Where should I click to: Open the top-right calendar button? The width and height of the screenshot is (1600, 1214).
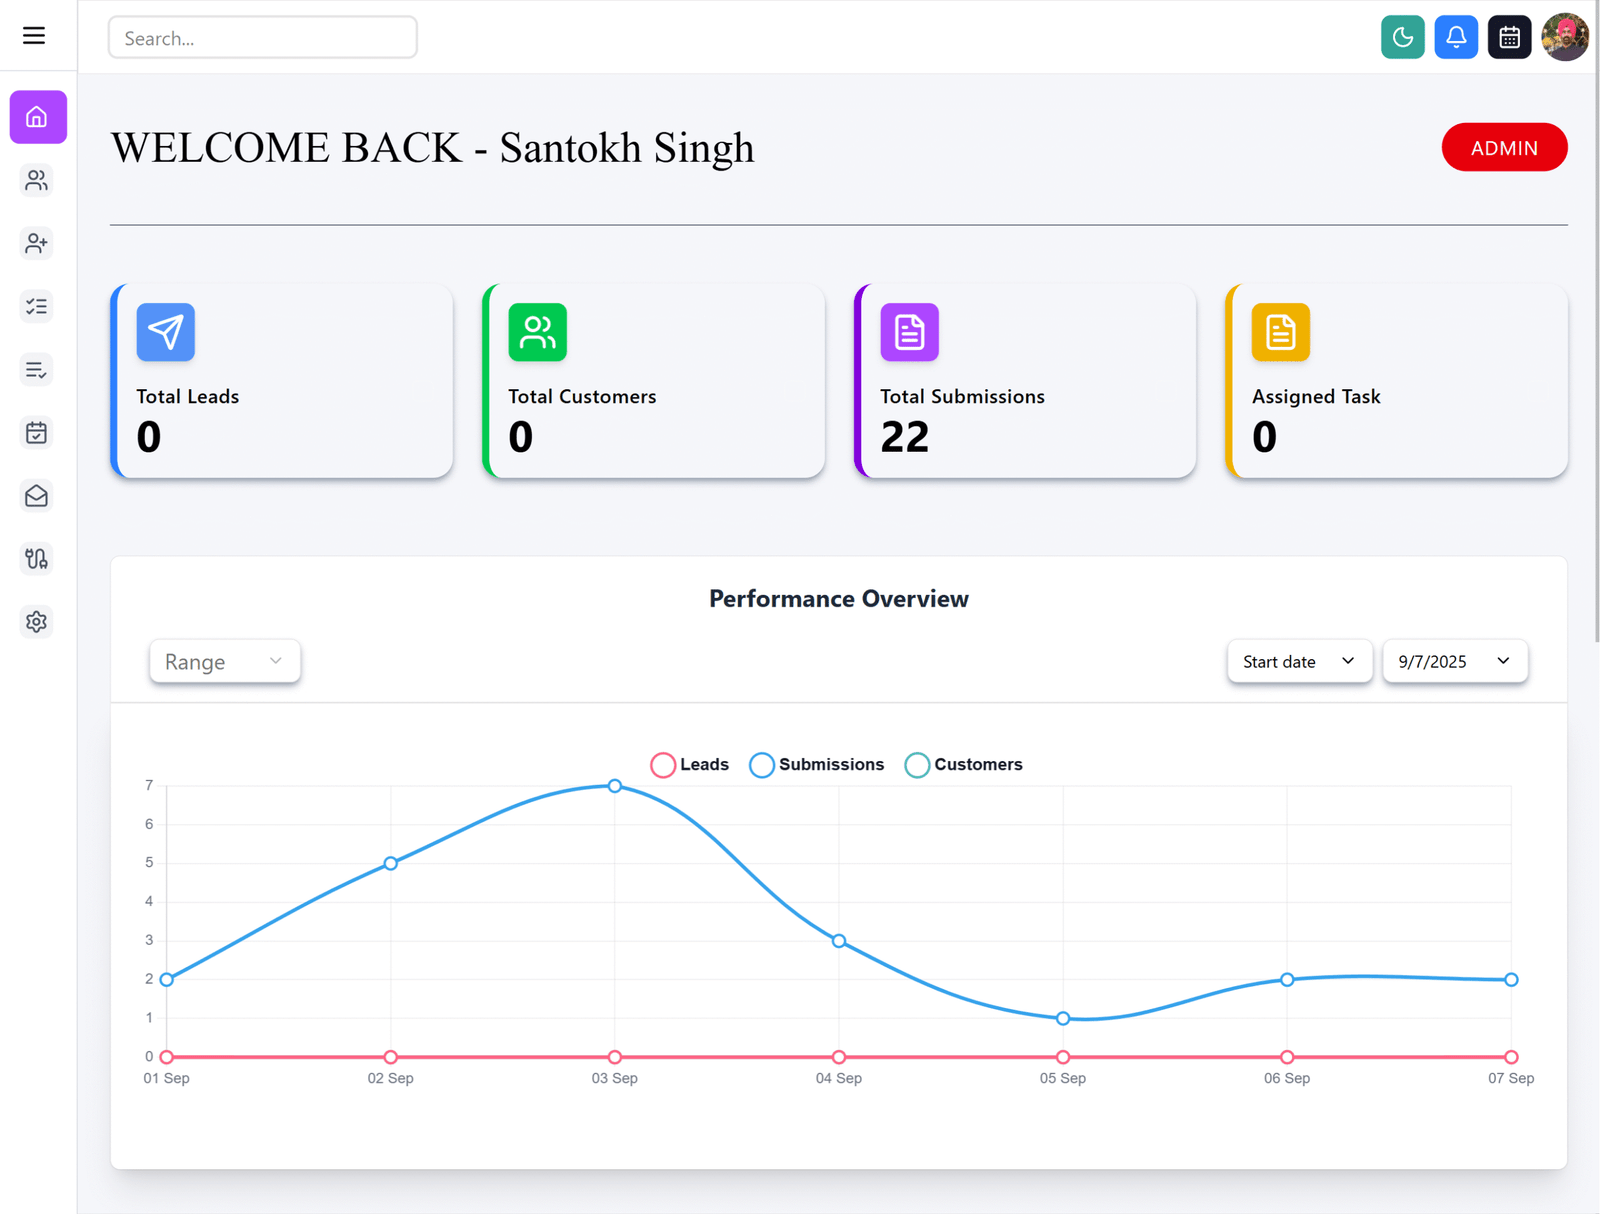(1509, 37)
